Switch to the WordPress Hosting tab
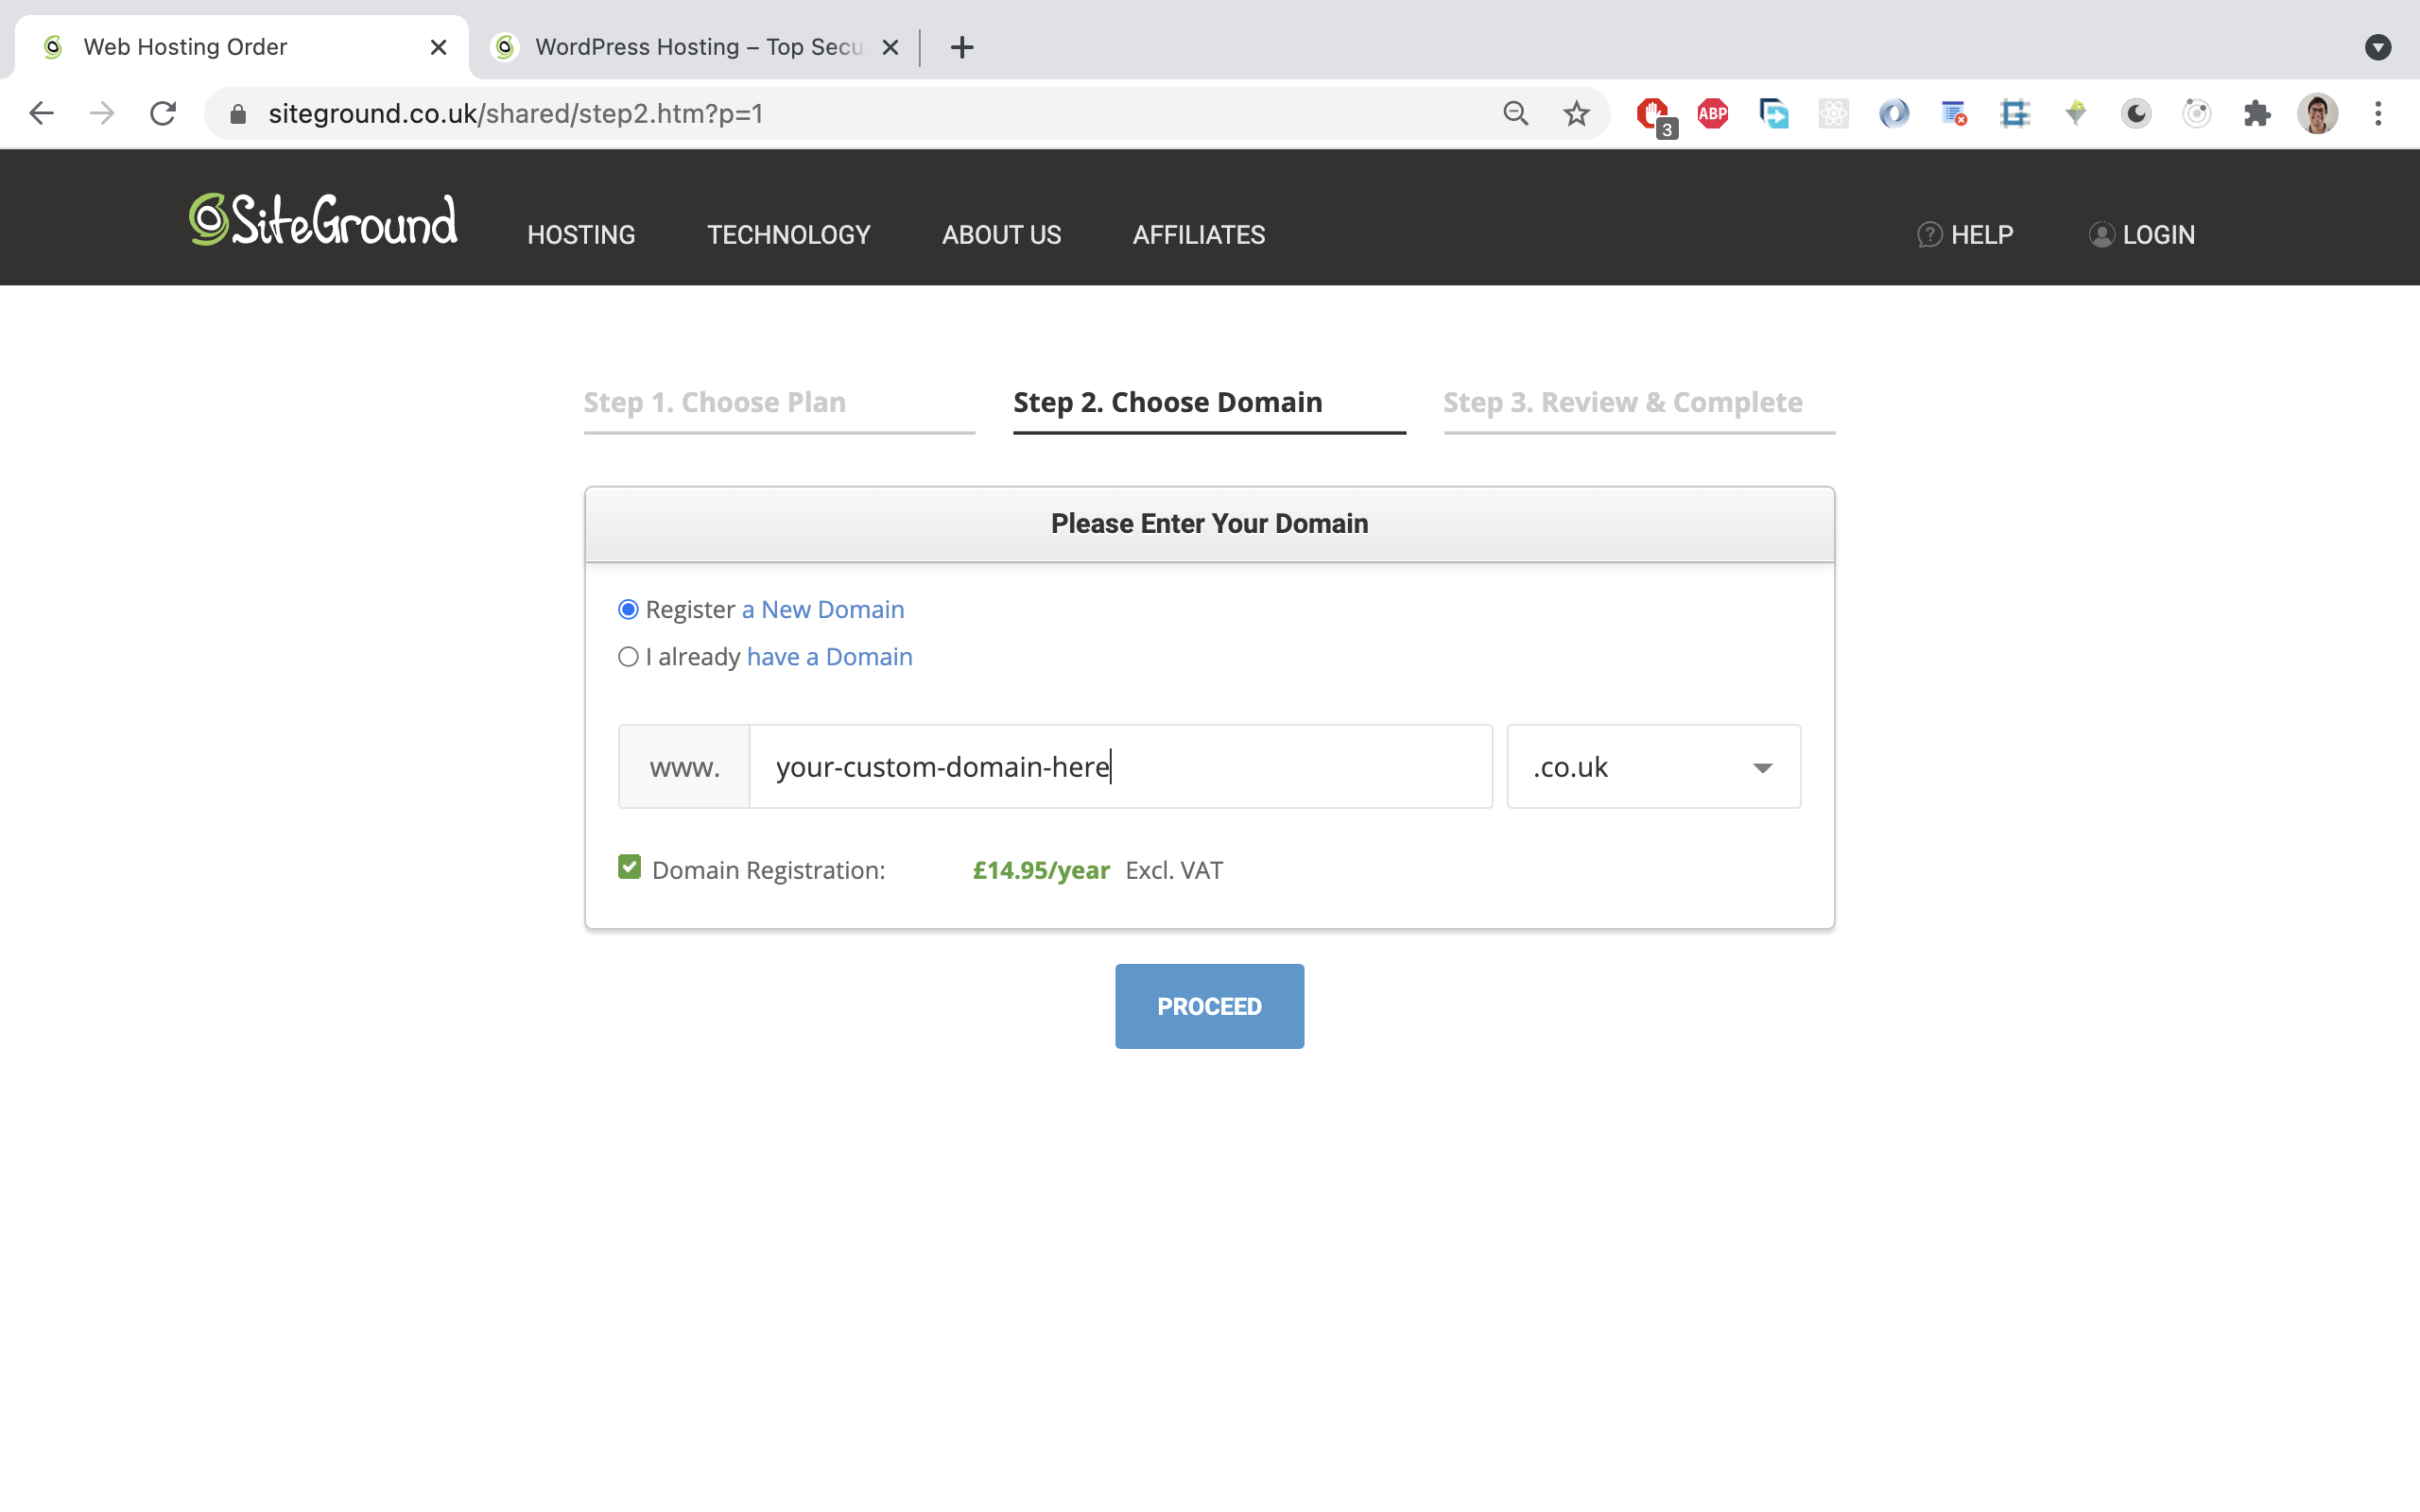The height and width of the screenshot is (1512, 2420). (x=690, y=46)
